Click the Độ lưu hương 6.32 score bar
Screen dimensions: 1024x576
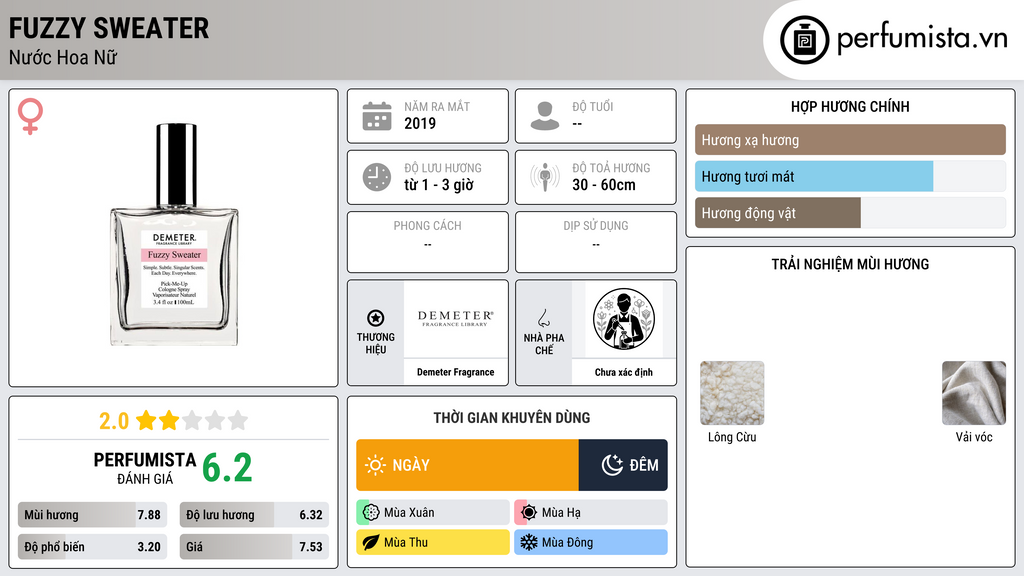click(x=254, y=515)
